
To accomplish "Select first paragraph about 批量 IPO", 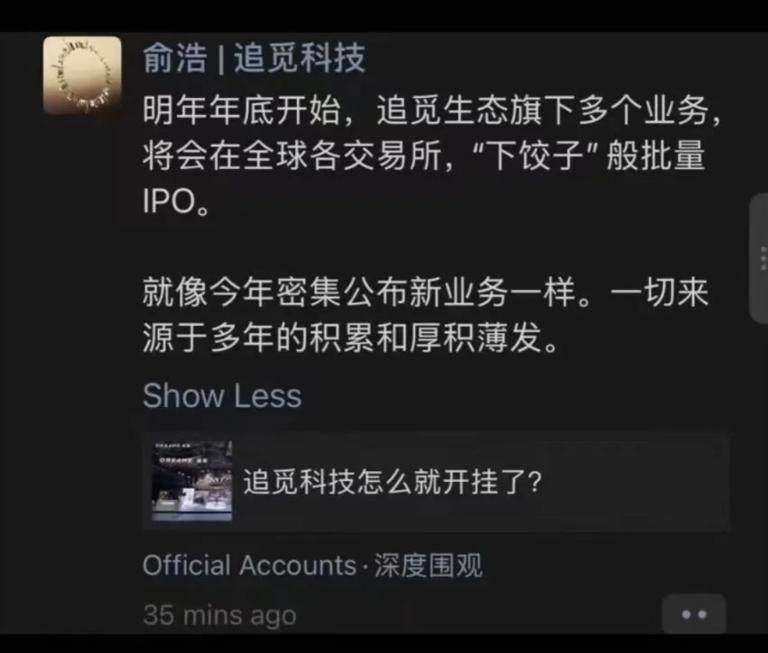I will (431, 155).
